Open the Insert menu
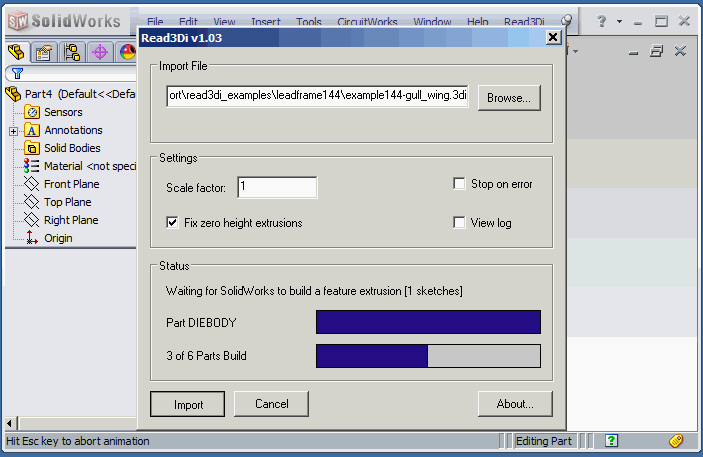The width and height of the screenshot is (703, 457). [266, 22]
